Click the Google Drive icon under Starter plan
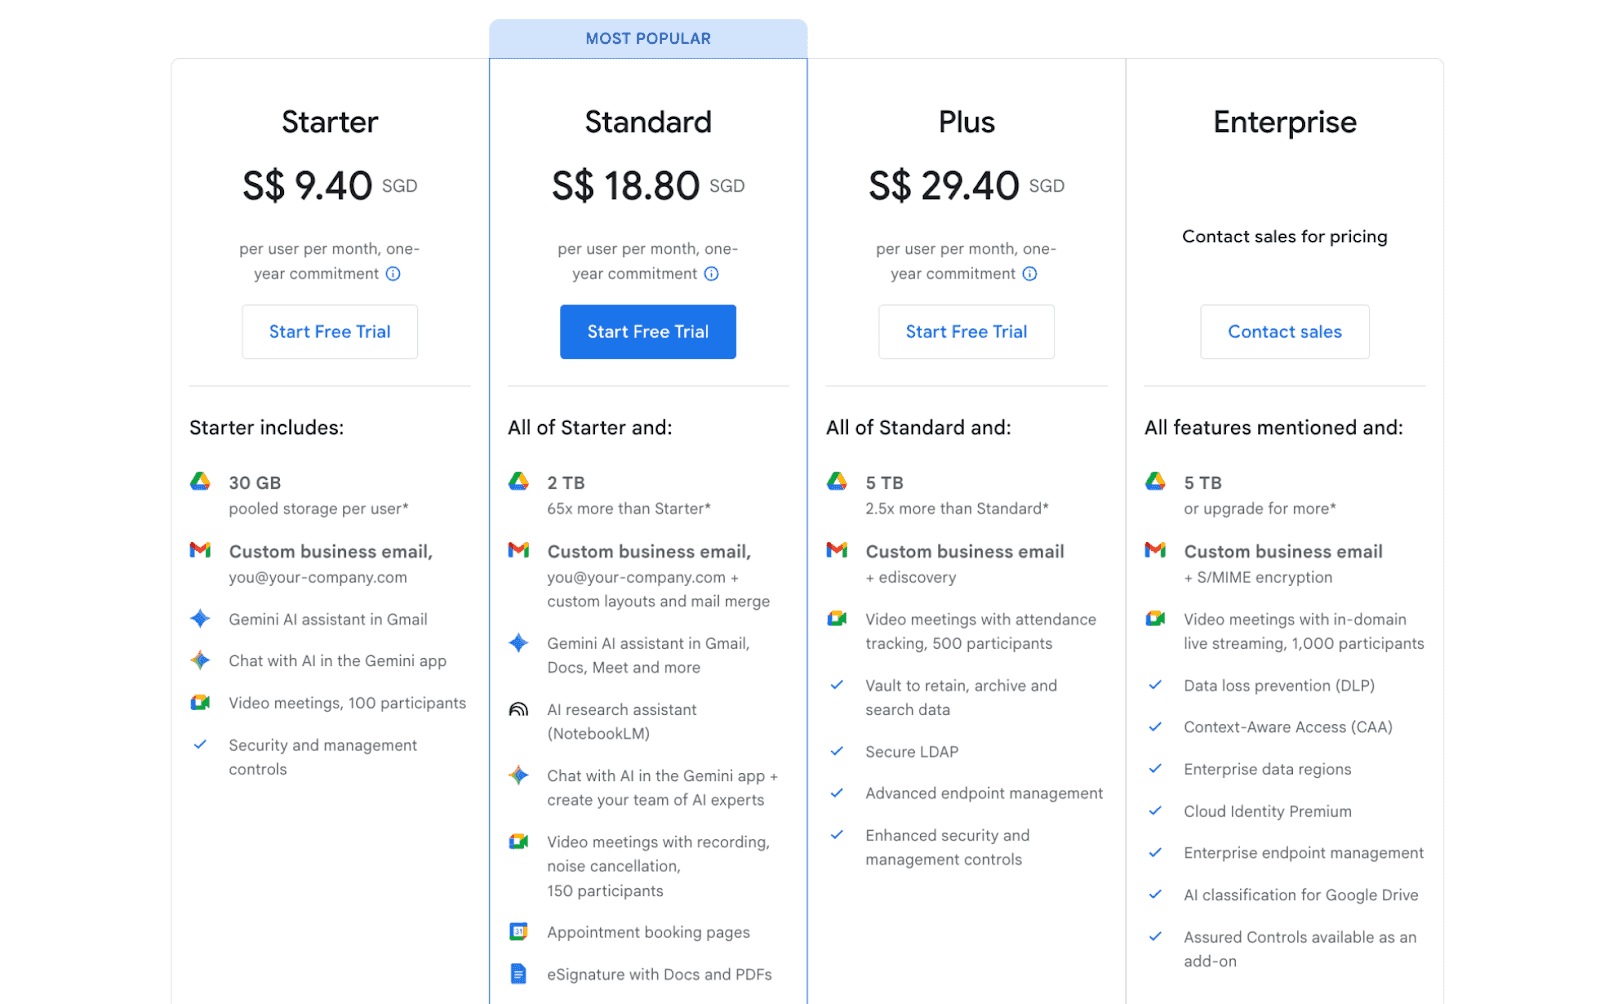Viewport: 1600px width, 1004px height. pos(200,483)
